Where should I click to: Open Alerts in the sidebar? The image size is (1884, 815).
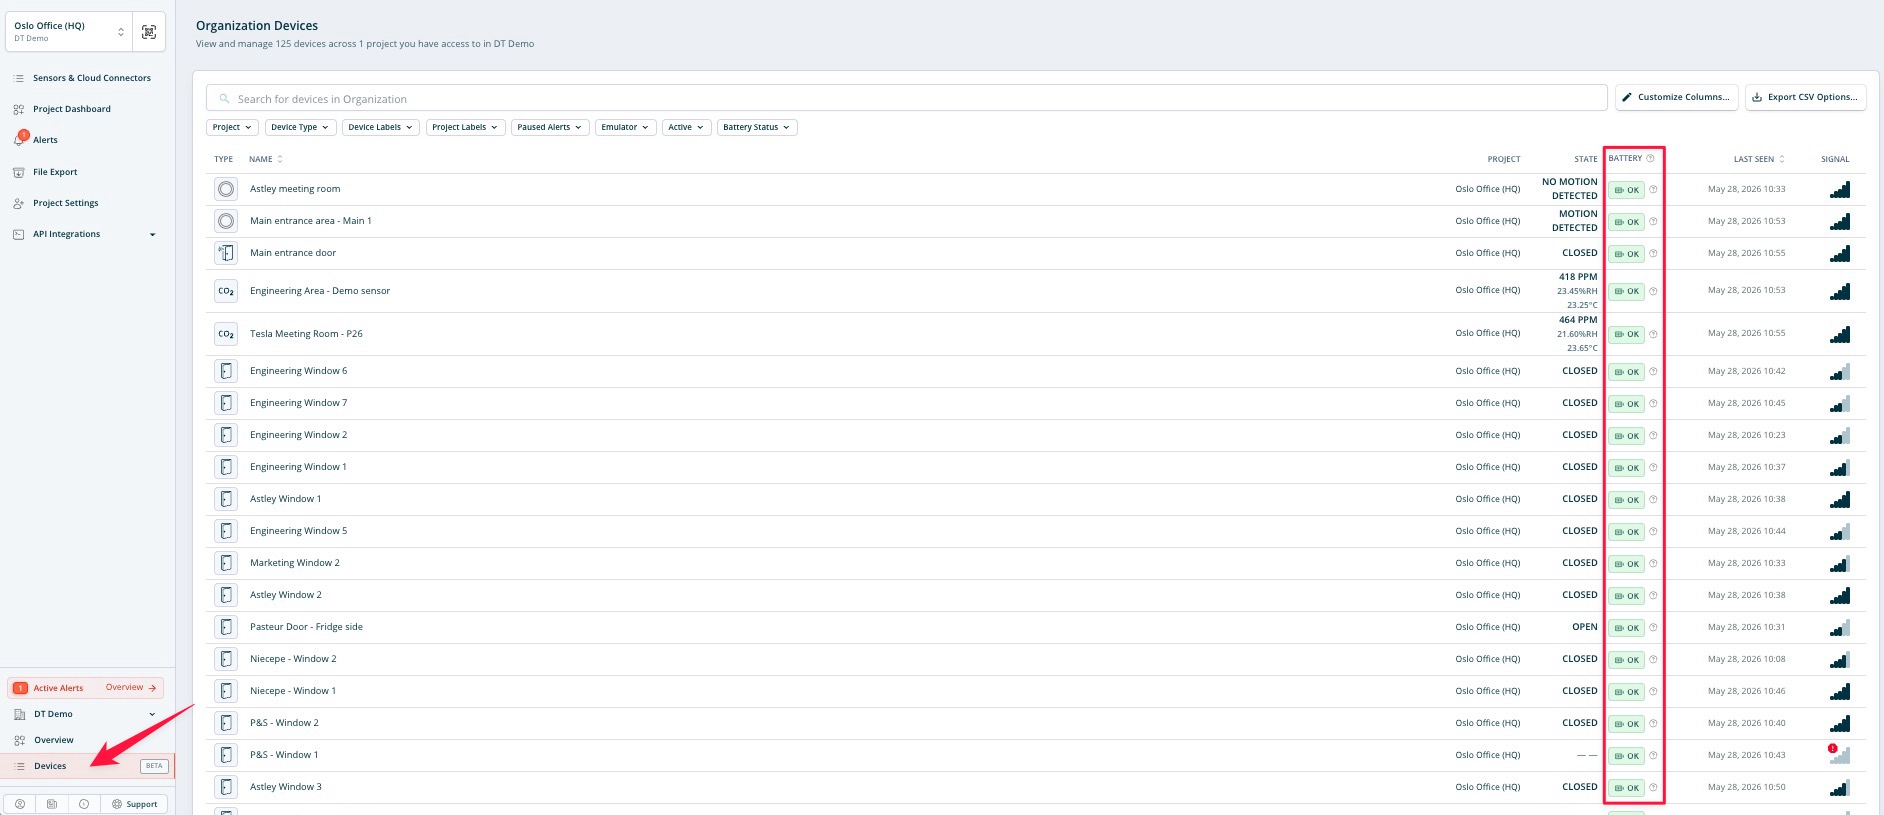tap(45, 140)
